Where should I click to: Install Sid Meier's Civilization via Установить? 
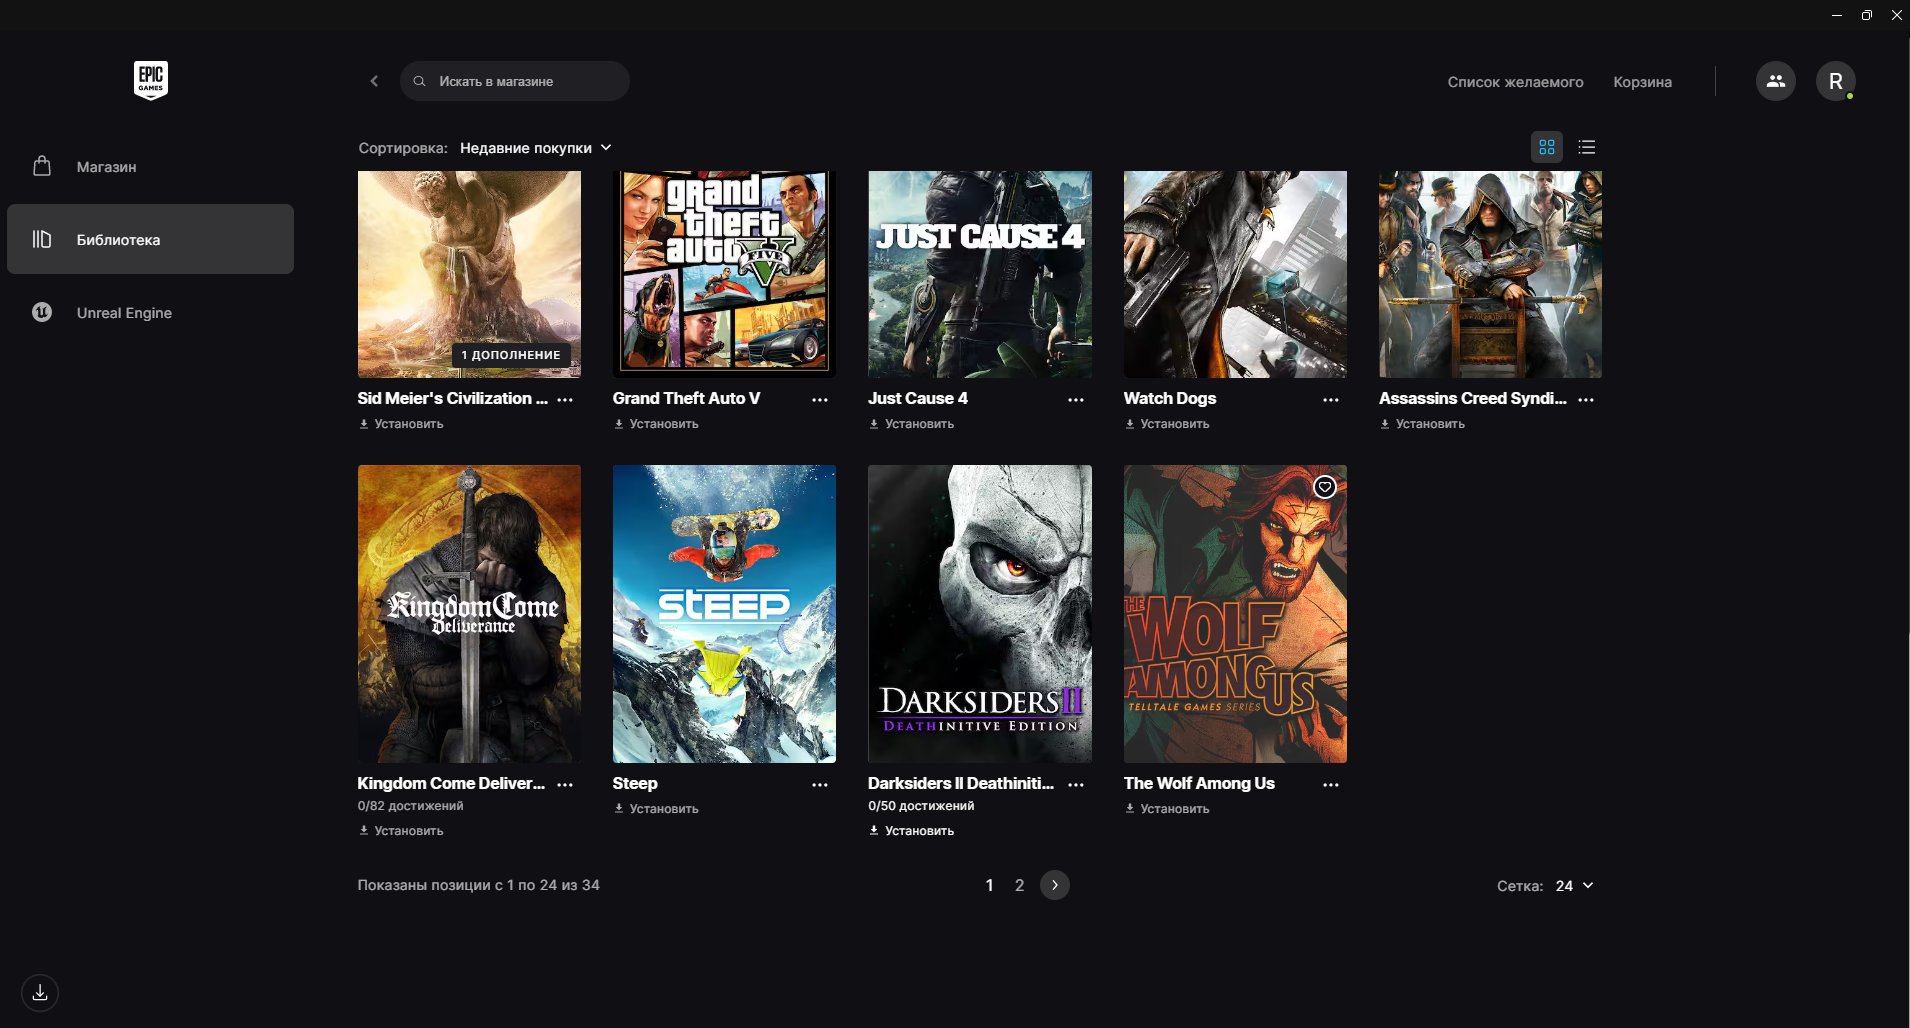401,424
